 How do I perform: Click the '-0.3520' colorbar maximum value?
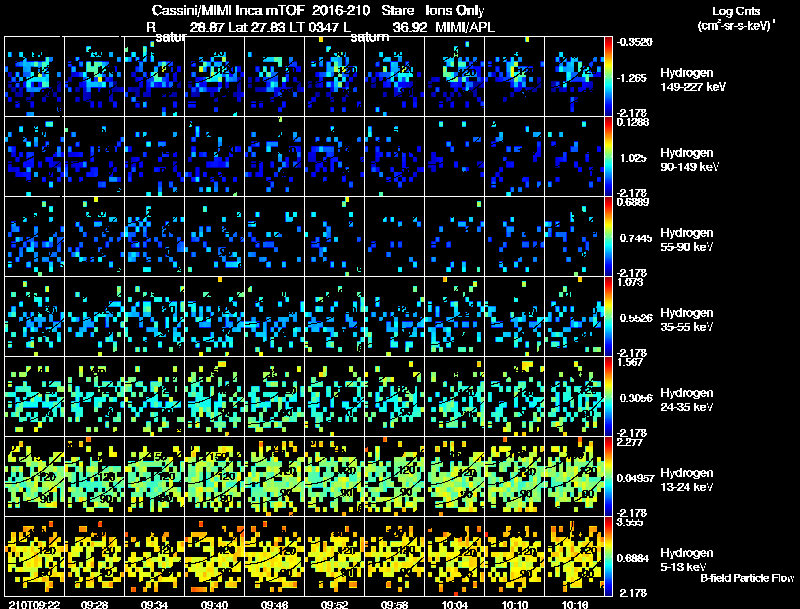click(x=635, y=42)
